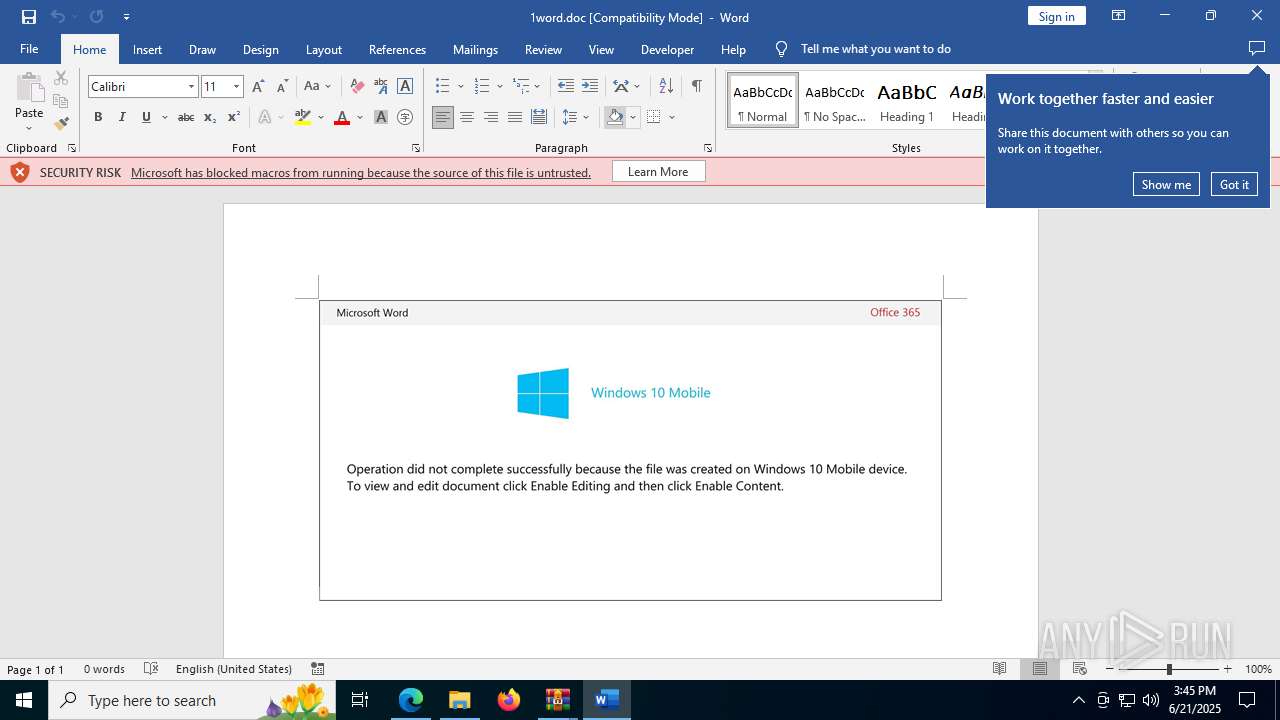Viewport: 1280px width, 720px height.
Task: Click the Enclose Characters icon
Action: (405, 117)
